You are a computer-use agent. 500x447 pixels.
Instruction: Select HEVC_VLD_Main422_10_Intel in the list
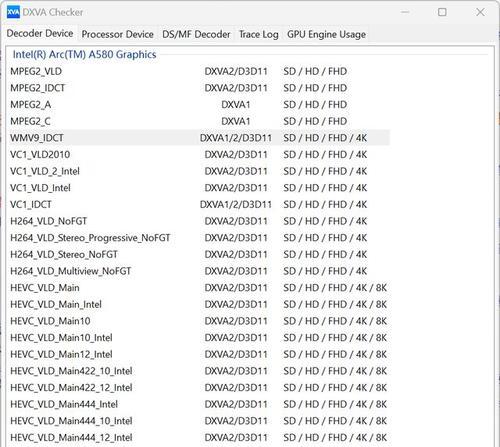[200, 371]
